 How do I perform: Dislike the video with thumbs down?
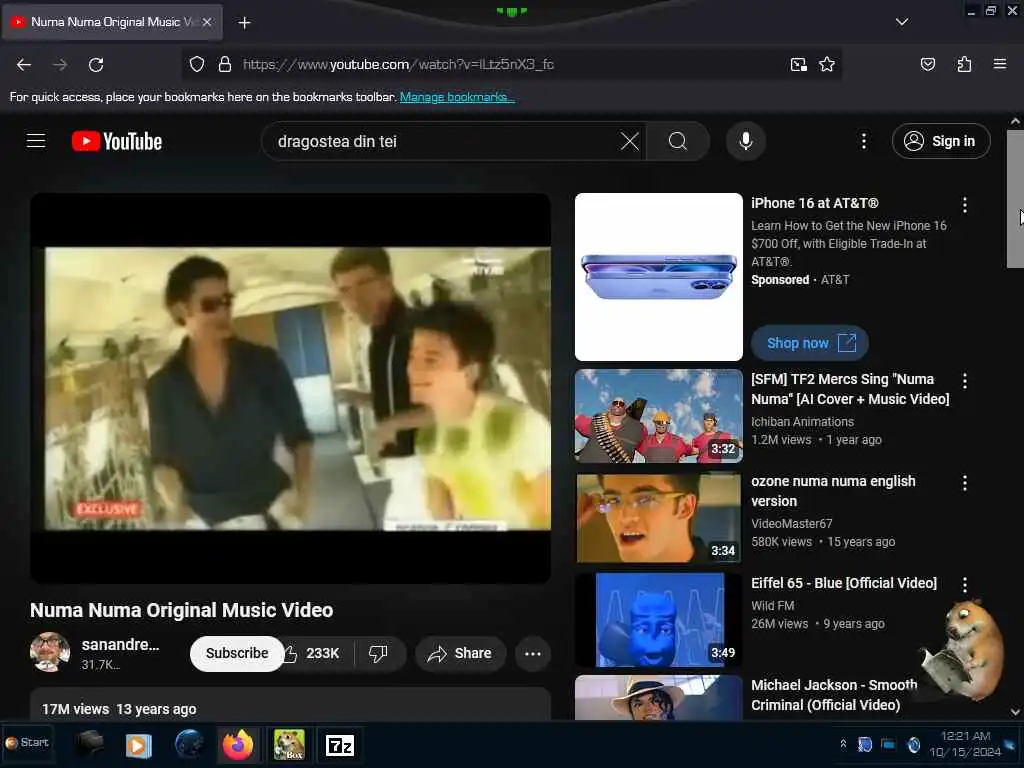[379, 653]
